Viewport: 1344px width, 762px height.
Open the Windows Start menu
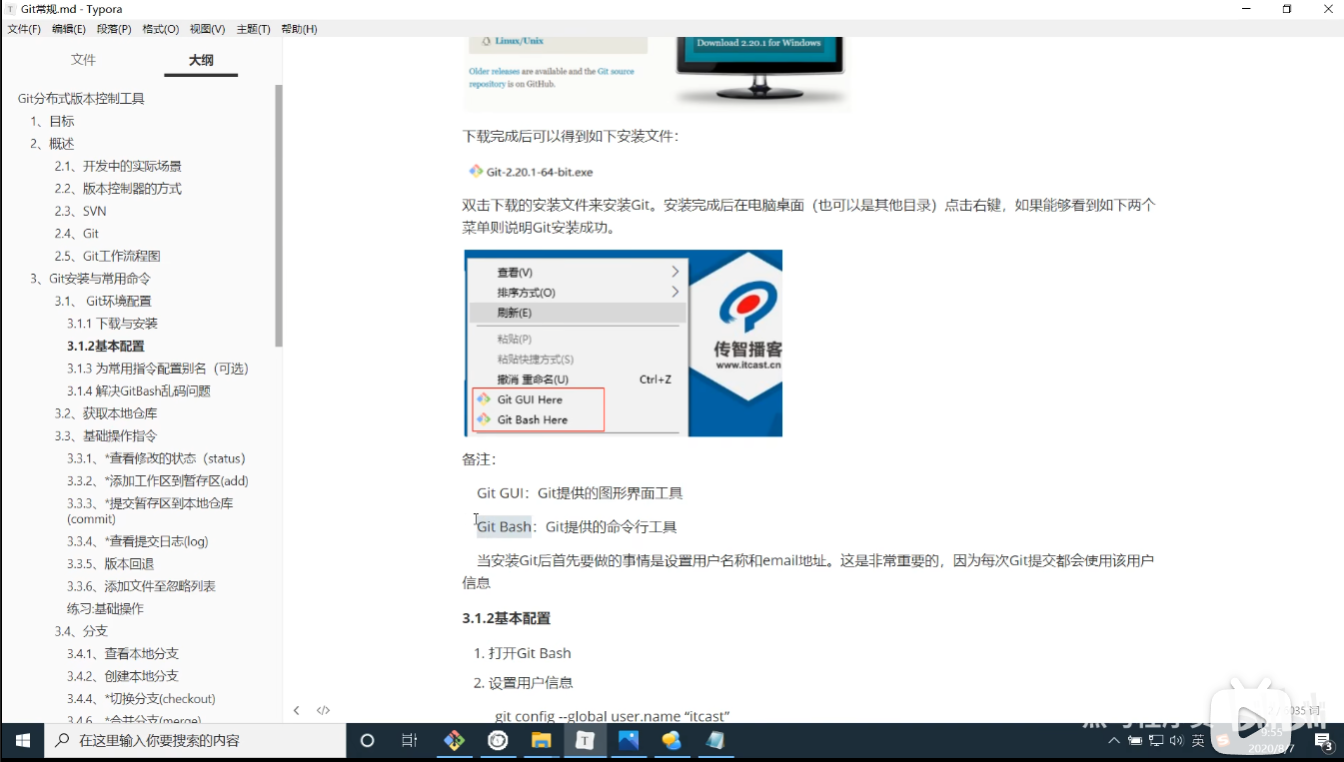(x=22, y=741)
